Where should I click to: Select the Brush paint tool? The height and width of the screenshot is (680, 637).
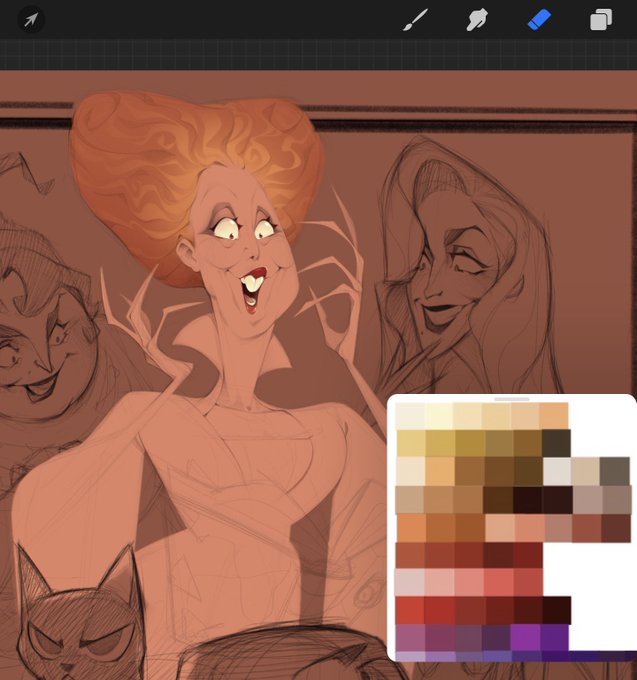tap(415, 20)
